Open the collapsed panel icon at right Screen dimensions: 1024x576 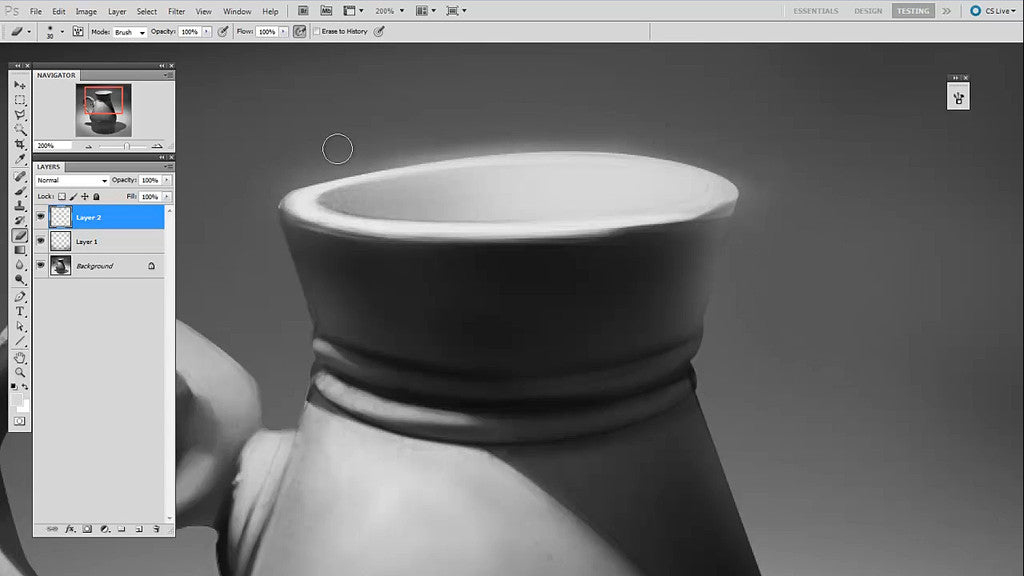click(958, 98)
